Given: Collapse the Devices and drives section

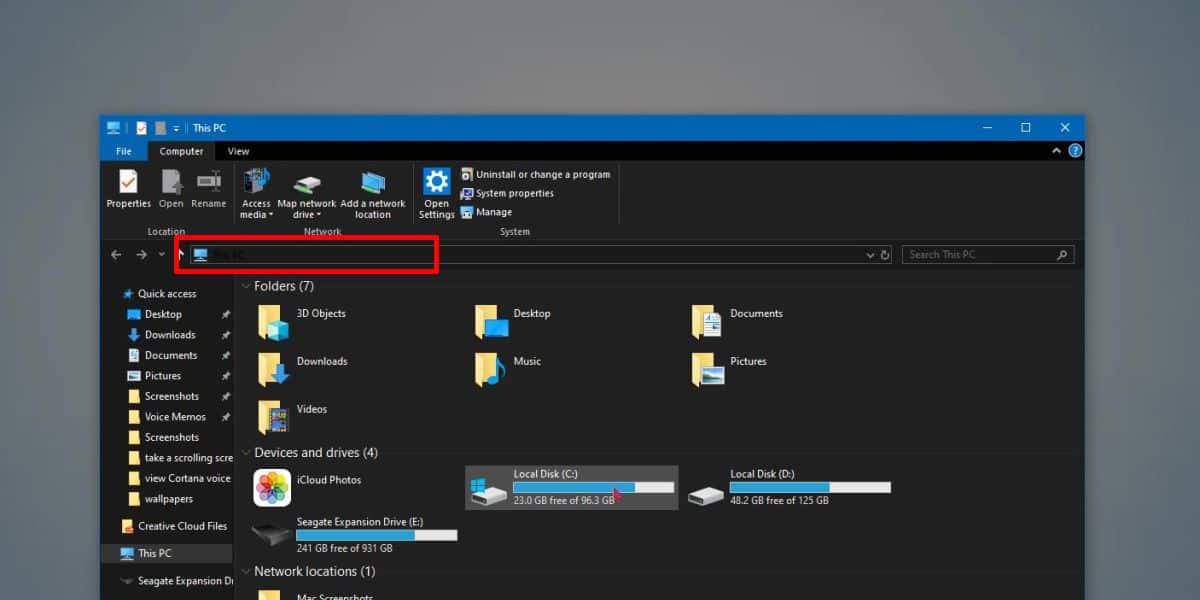Looking at the screenshot, I should pos(246,452).
